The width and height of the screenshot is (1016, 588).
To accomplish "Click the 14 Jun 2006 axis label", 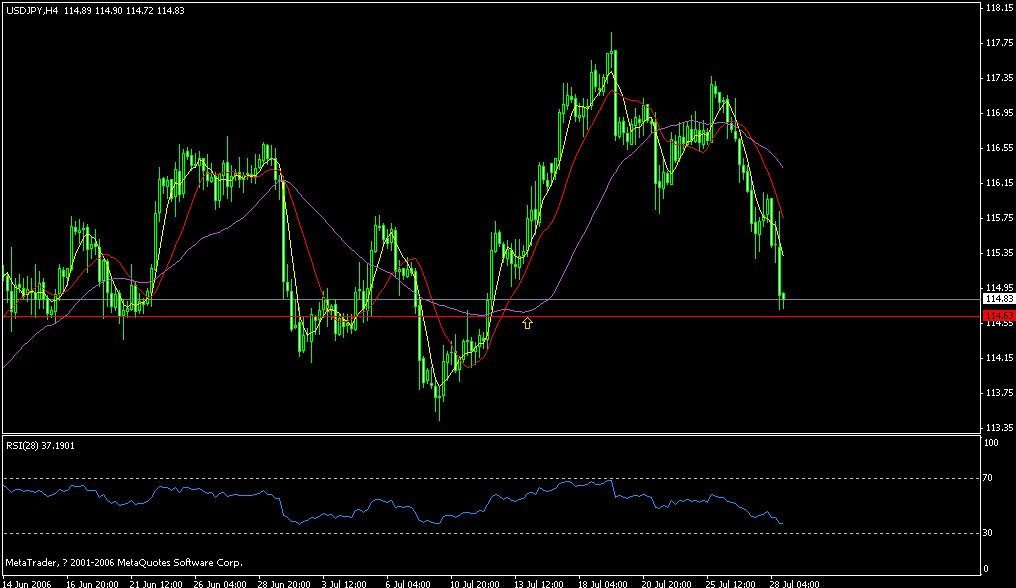I will (25, 581).
